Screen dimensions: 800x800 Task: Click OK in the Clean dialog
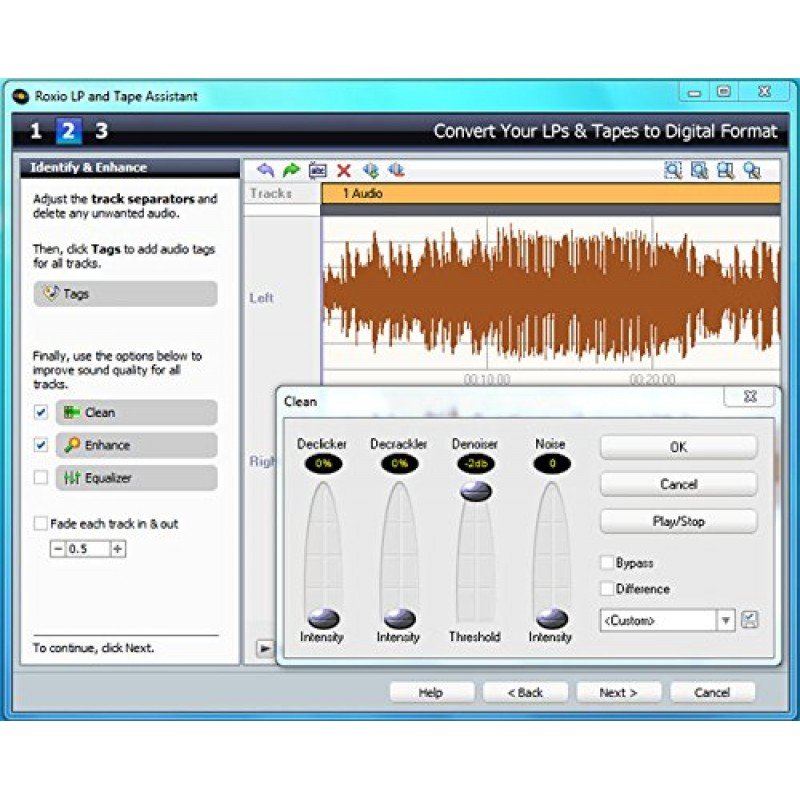click(x=678, y=447)
